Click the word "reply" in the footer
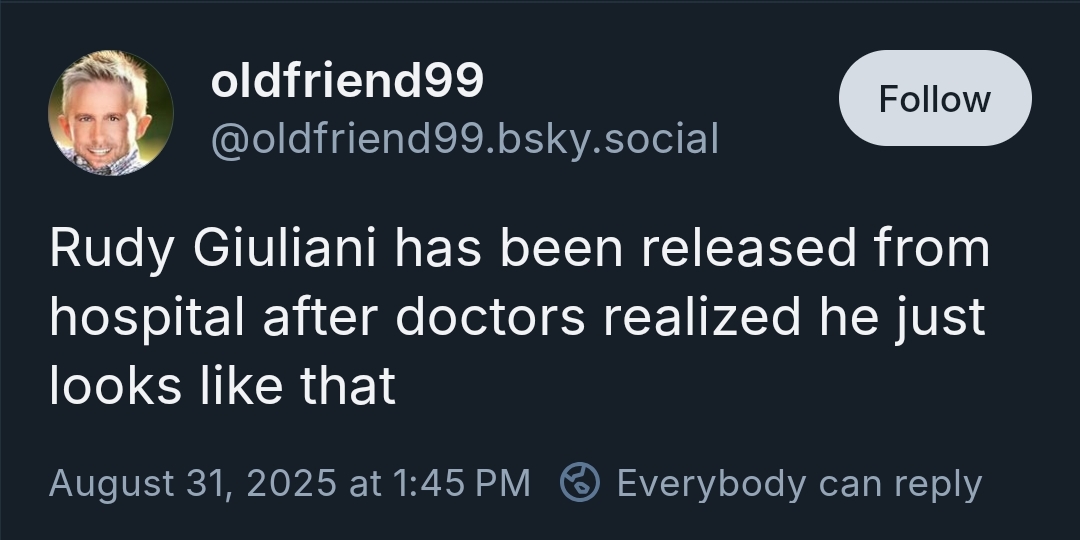 (x=938, y=483)
